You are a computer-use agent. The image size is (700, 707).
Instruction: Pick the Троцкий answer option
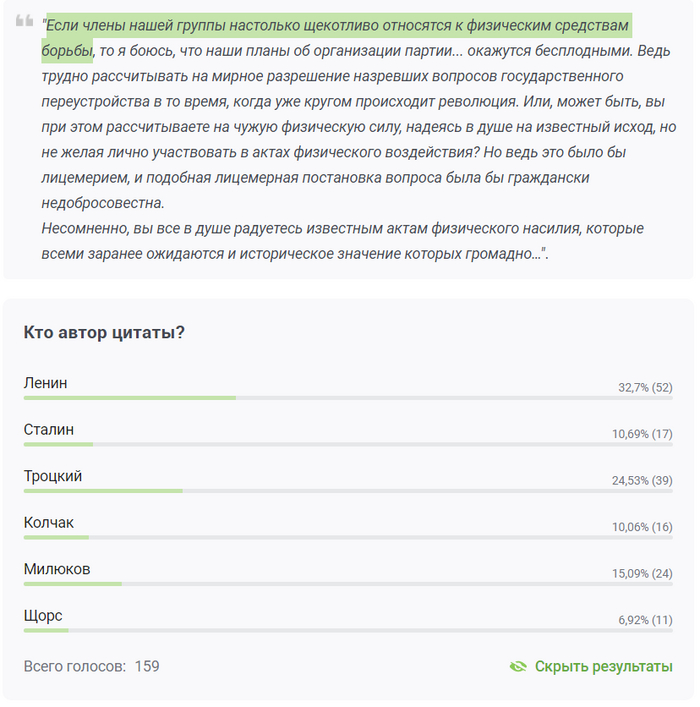click(x=53, y=476)
